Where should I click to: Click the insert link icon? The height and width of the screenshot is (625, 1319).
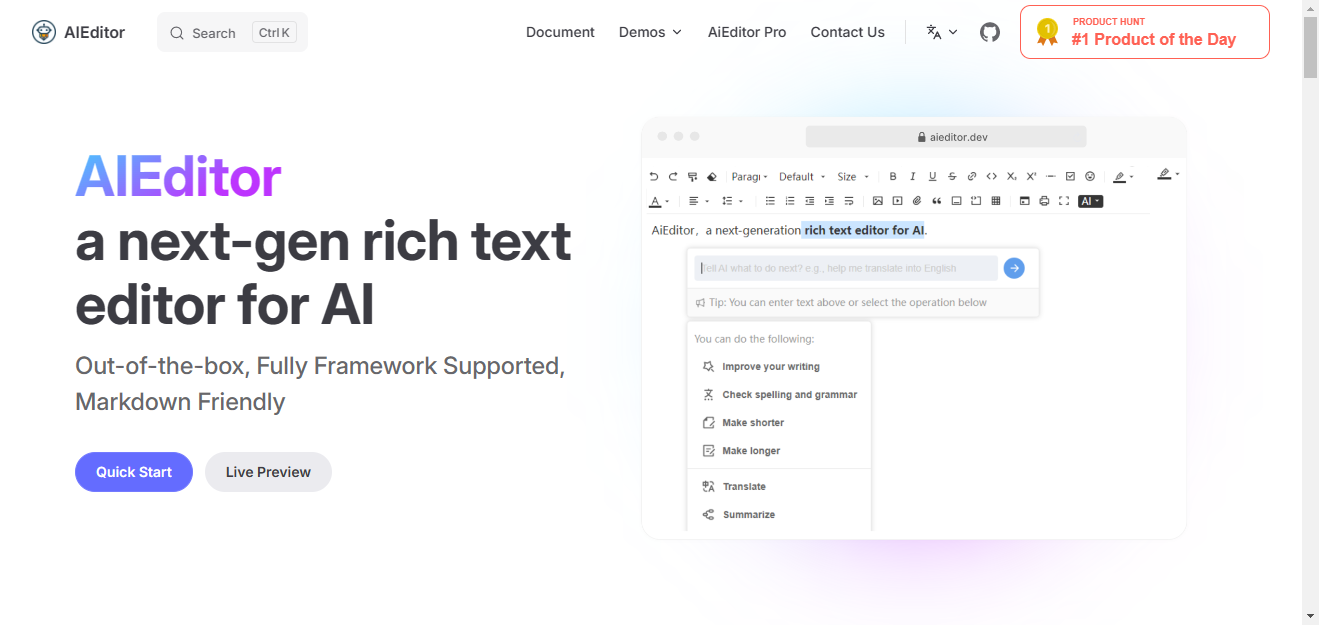[972, 177]
